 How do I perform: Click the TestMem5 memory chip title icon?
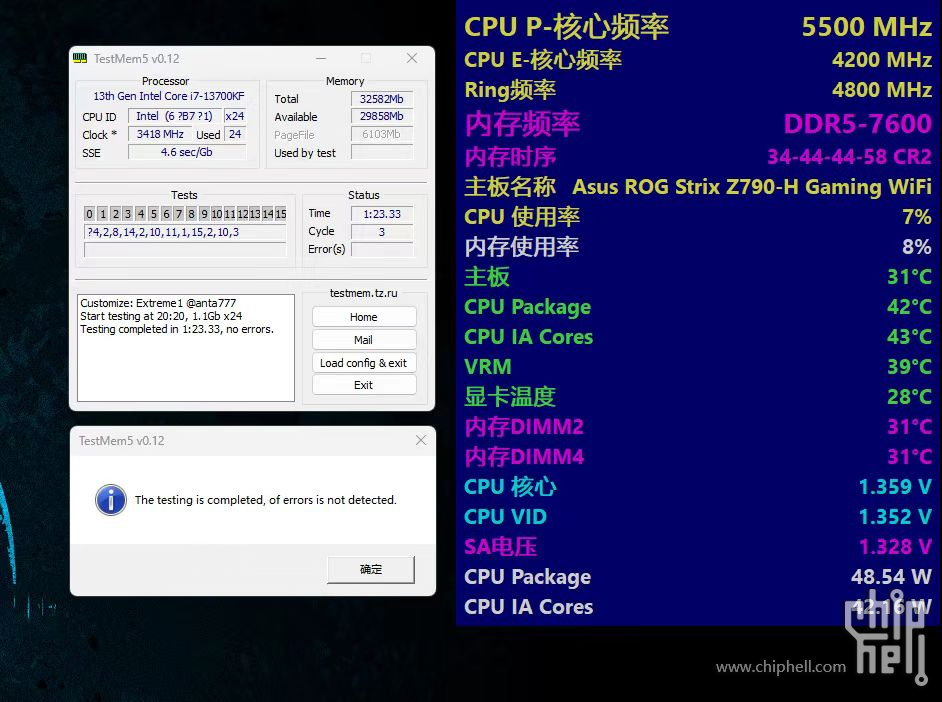(x=80, y=58)
